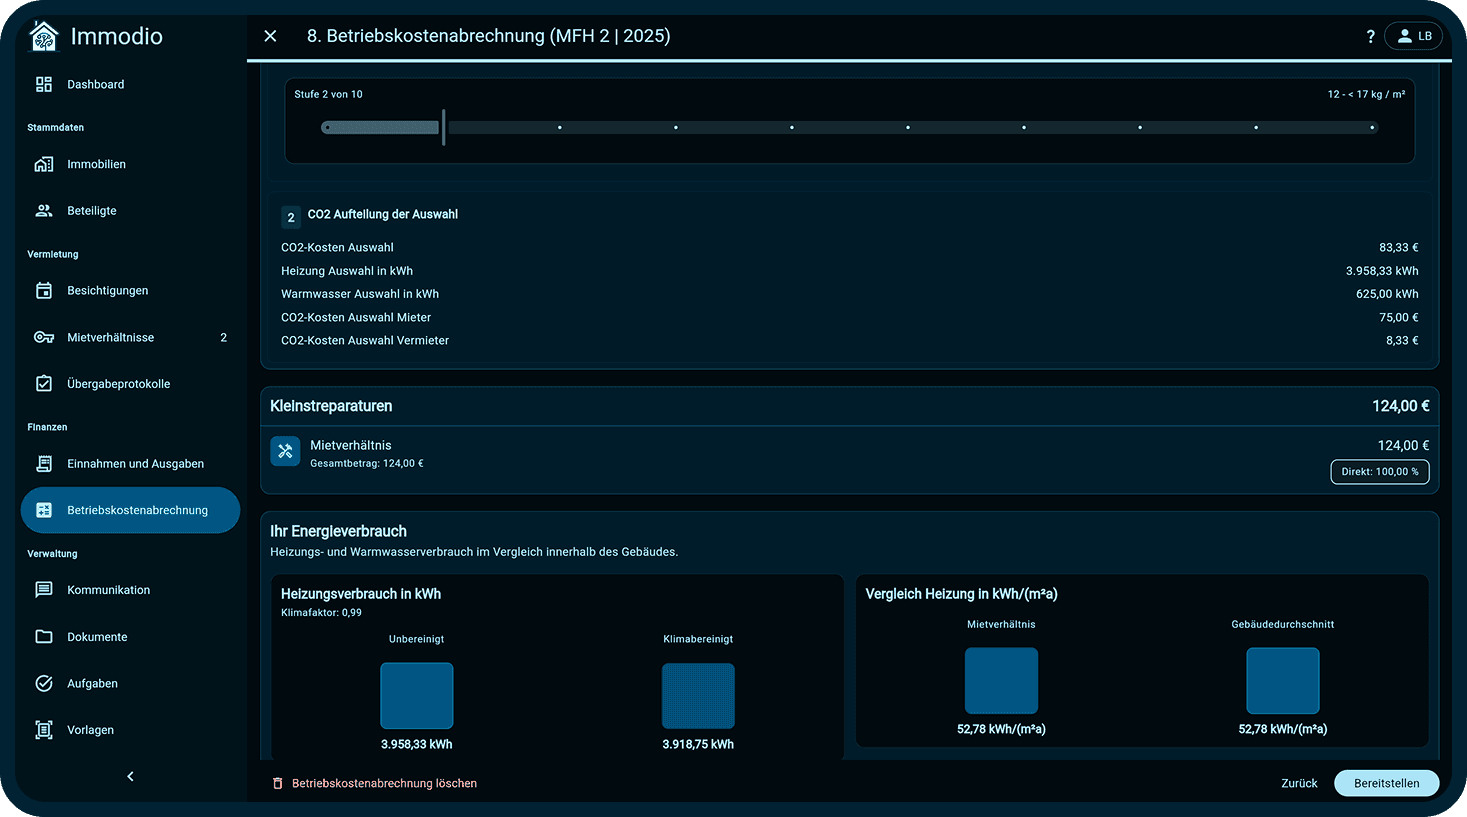
Task: Click CO2-Kosten Auswahl Vermieter value 8,33 €
Action: coord(1402,341)
